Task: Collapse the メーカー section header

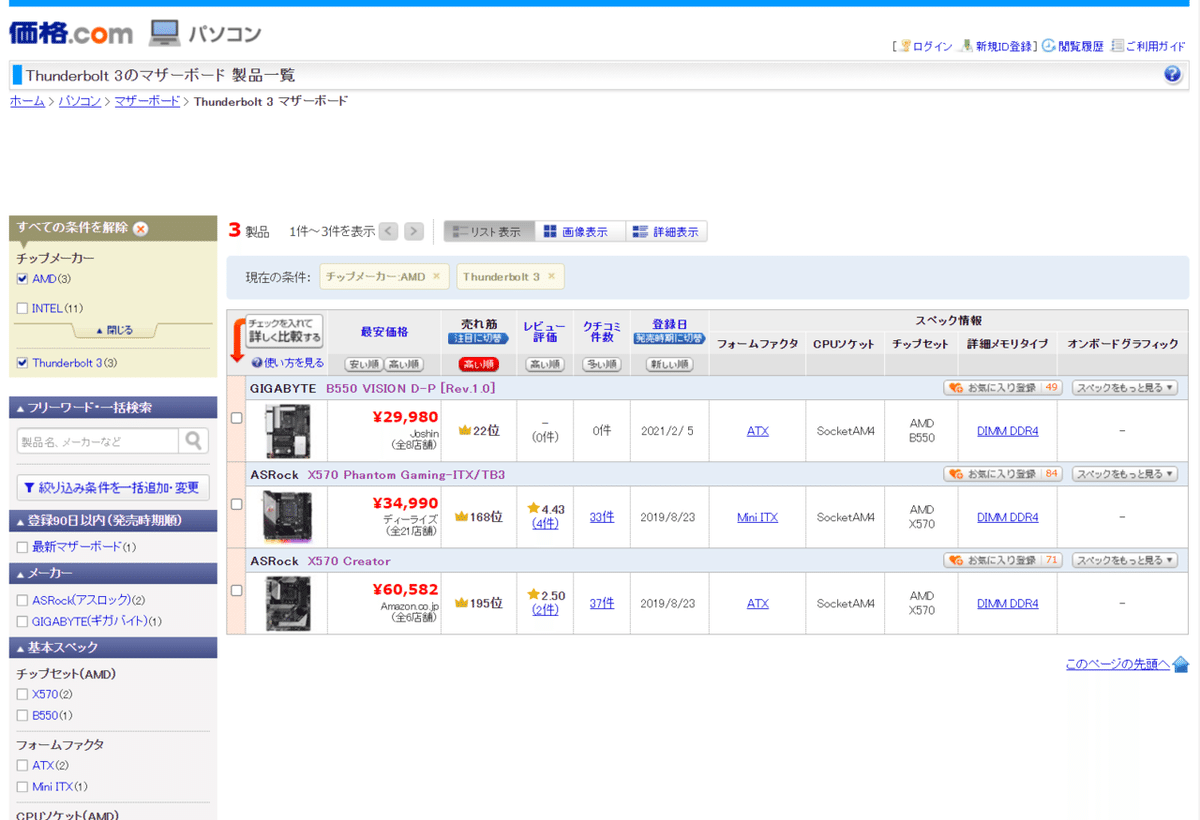Action: click(113, 573)
